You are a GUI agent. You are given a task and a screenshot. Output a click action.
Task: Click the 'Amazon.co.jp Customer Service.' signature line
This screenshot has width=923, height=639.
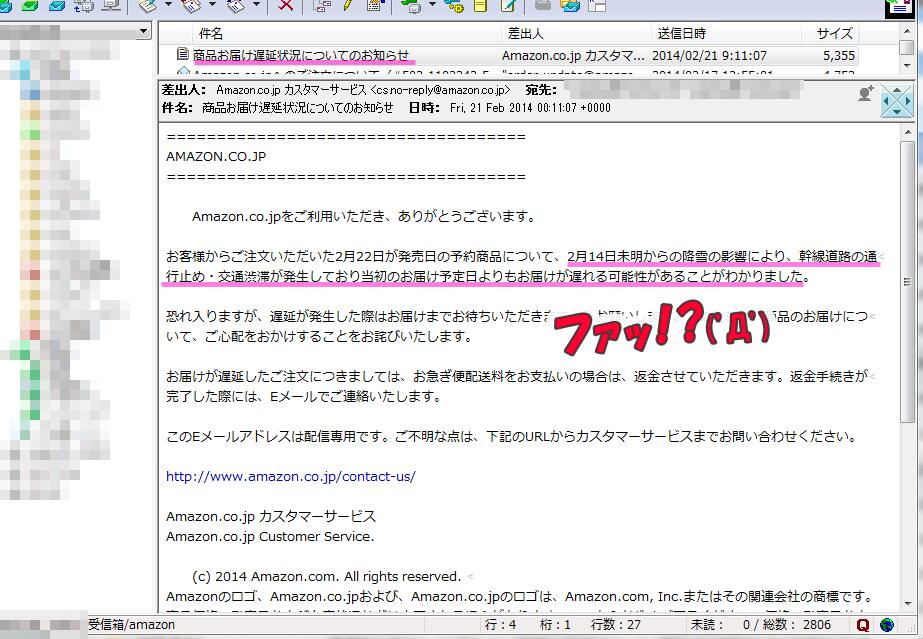click(270, 537)
